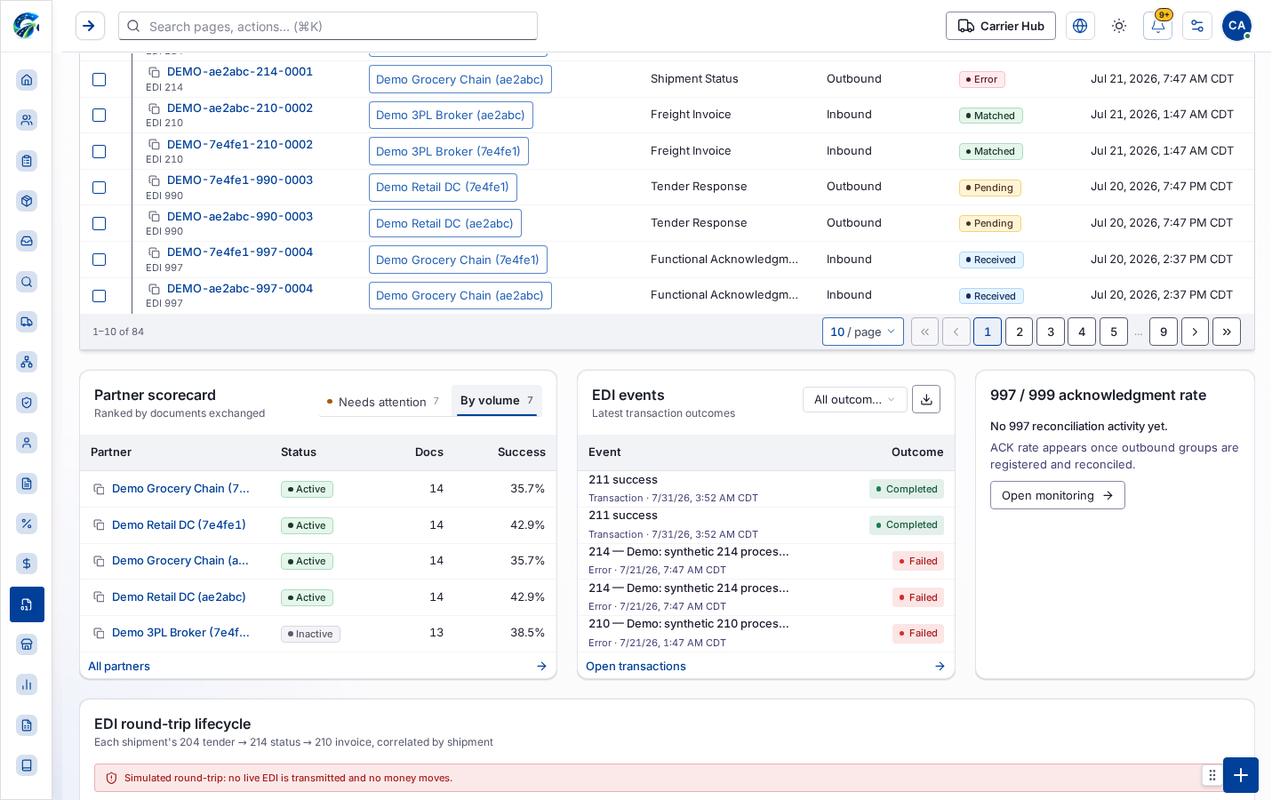Screen dimensions: 1280x800
Task: Copy the ID DEMO-ae2abc-214-0001
Action: 154,72
